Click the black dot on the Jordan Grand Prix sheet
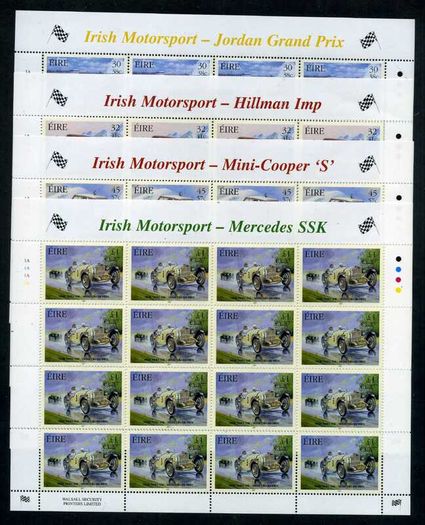425x525 pixels. (400, 74)
